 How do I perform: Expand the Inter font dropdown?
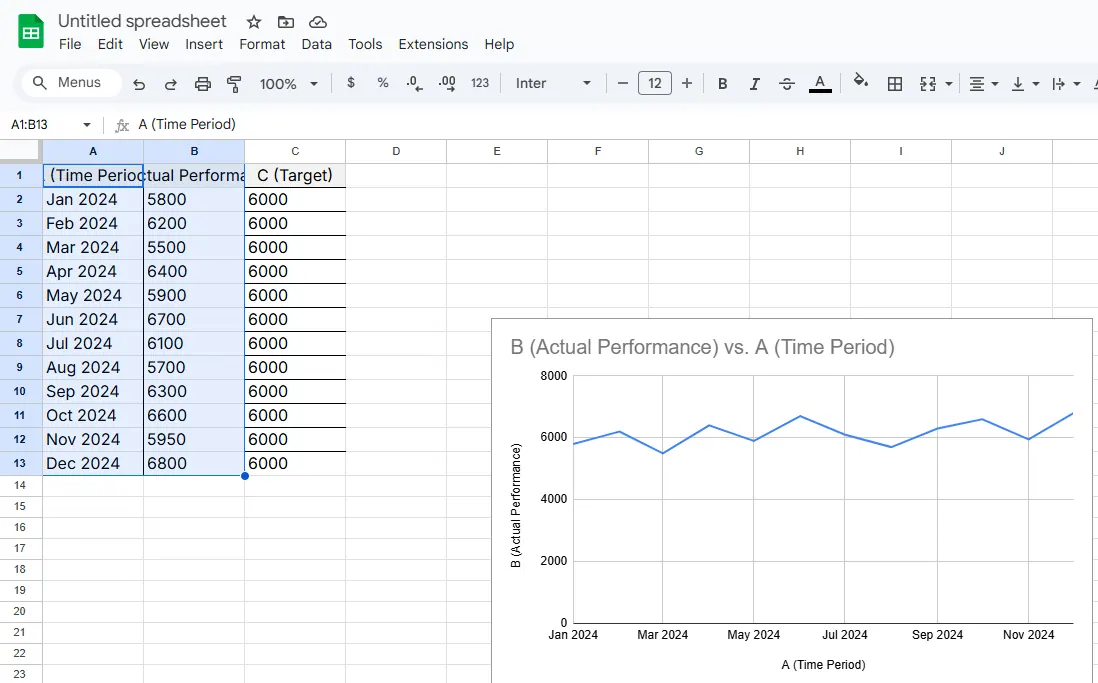click(554, 83)
